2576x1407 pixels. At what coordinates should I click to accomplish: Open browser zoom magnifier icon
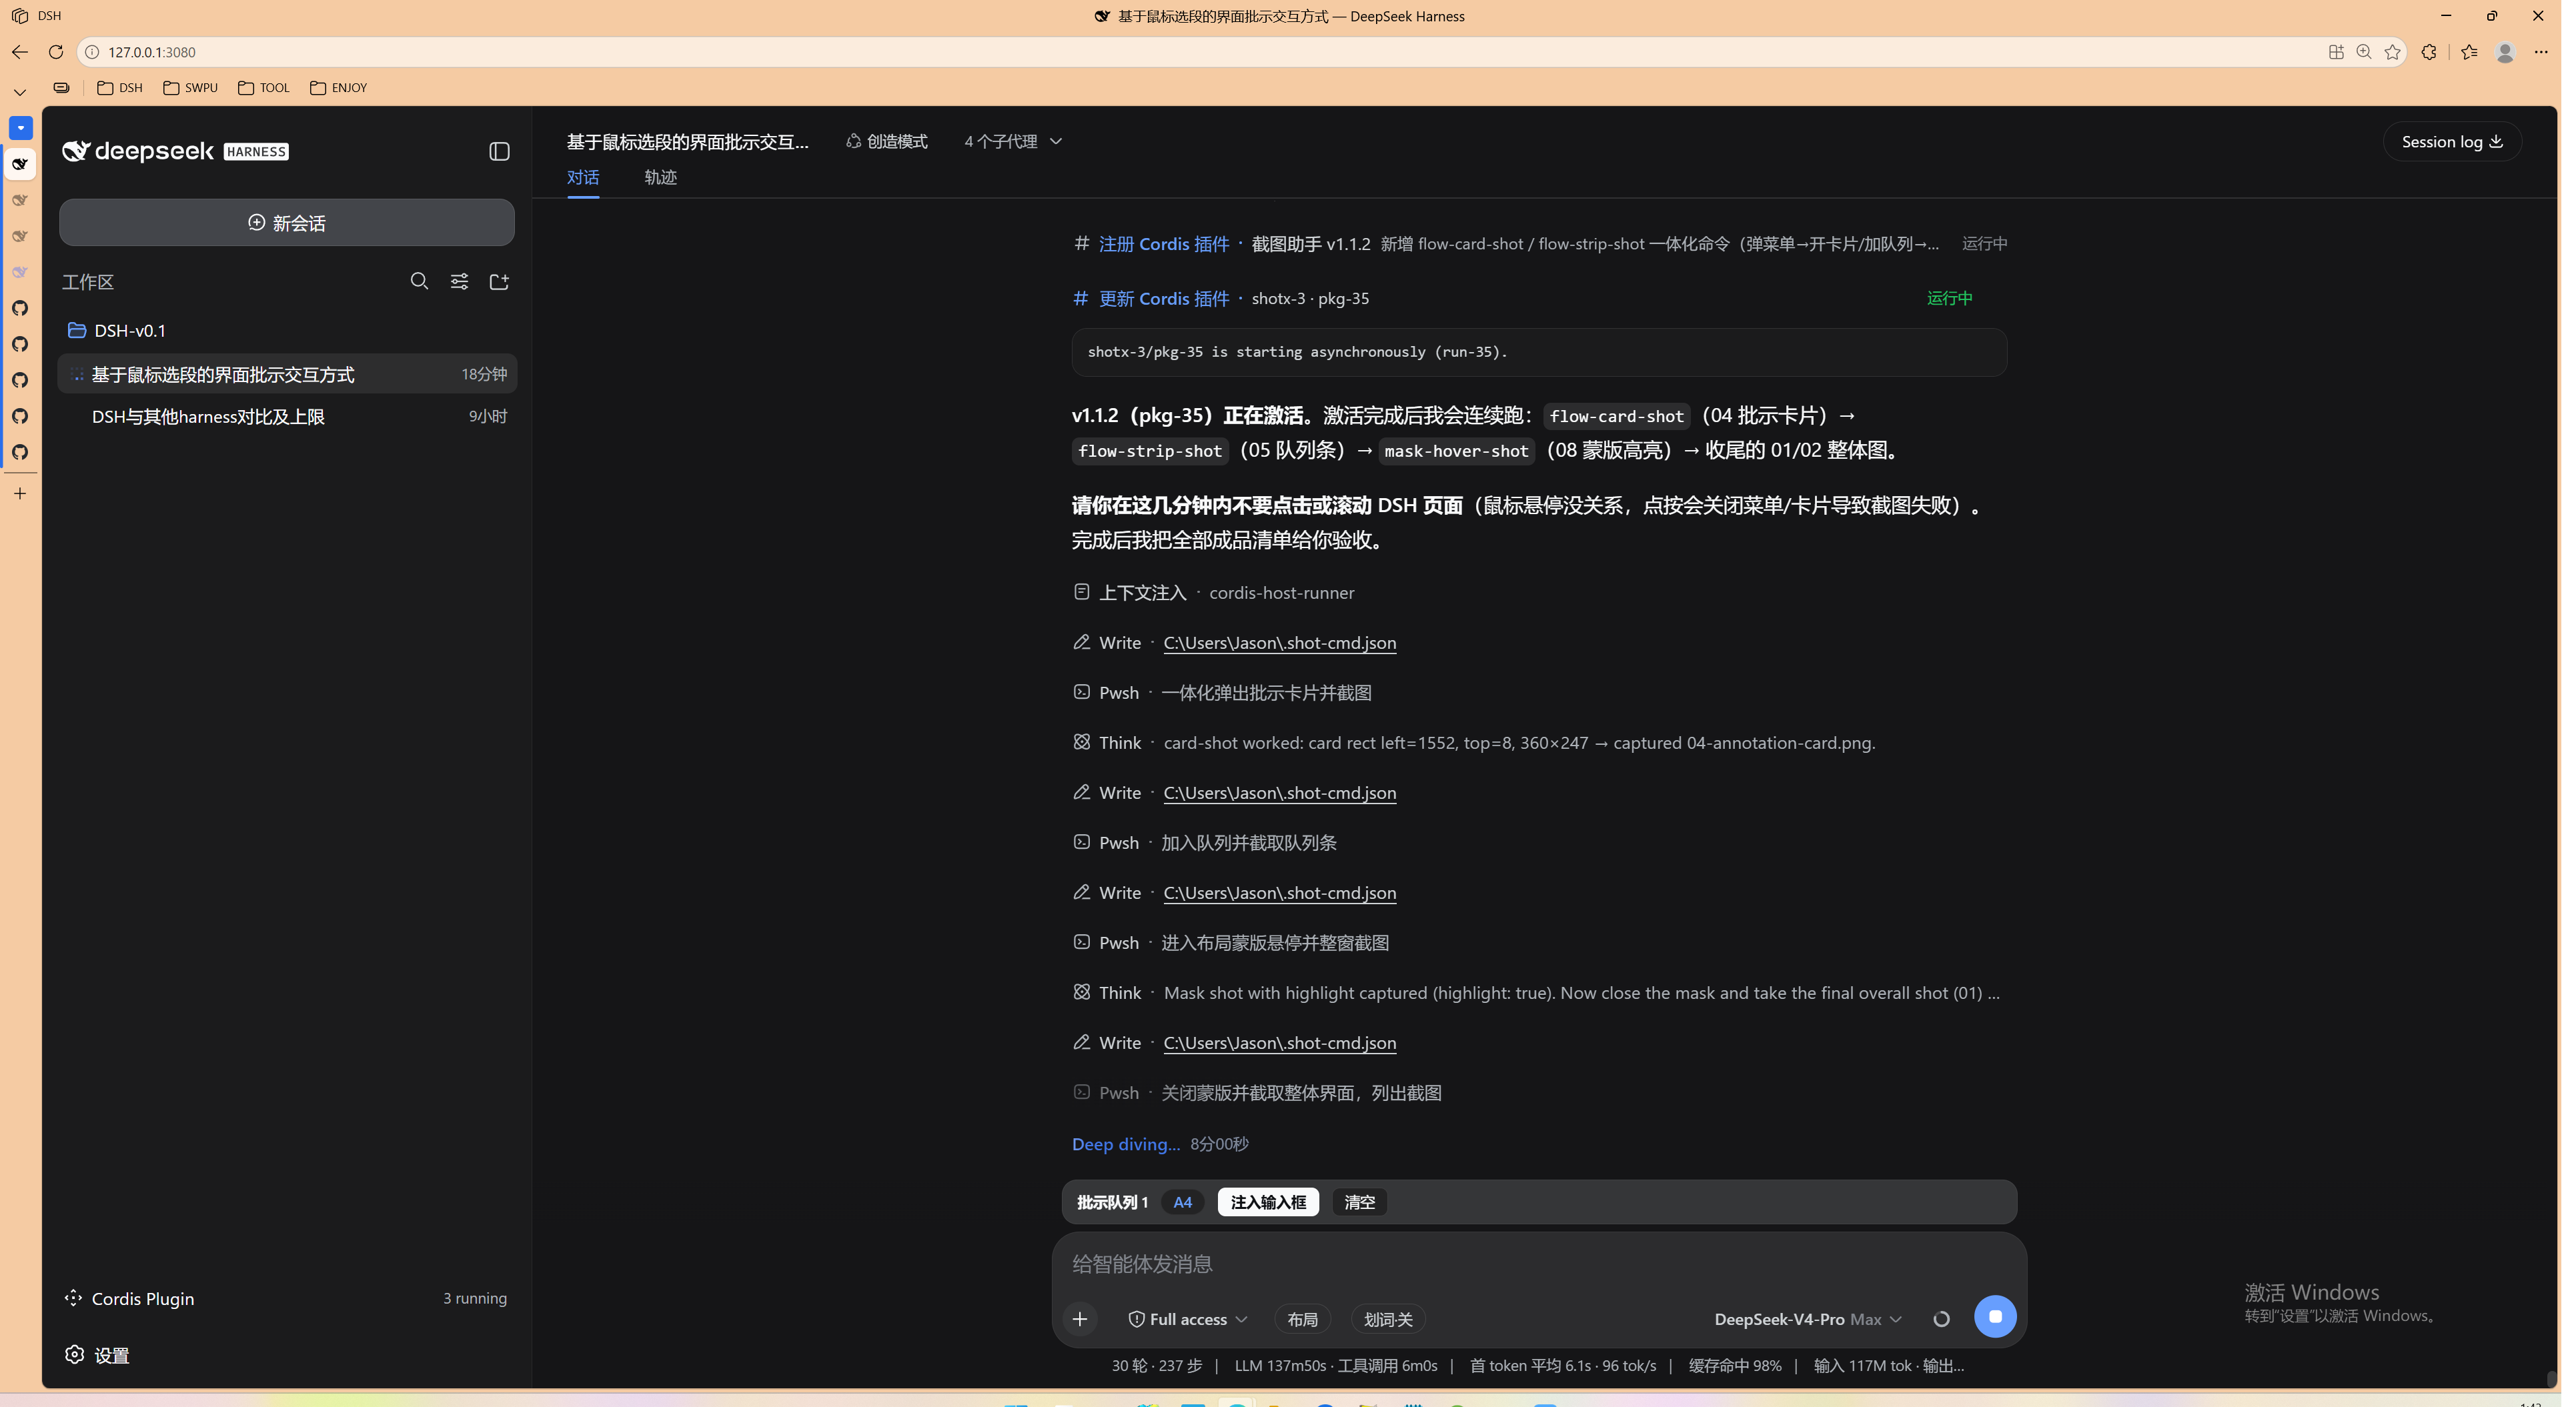(x=2363, y=52)
